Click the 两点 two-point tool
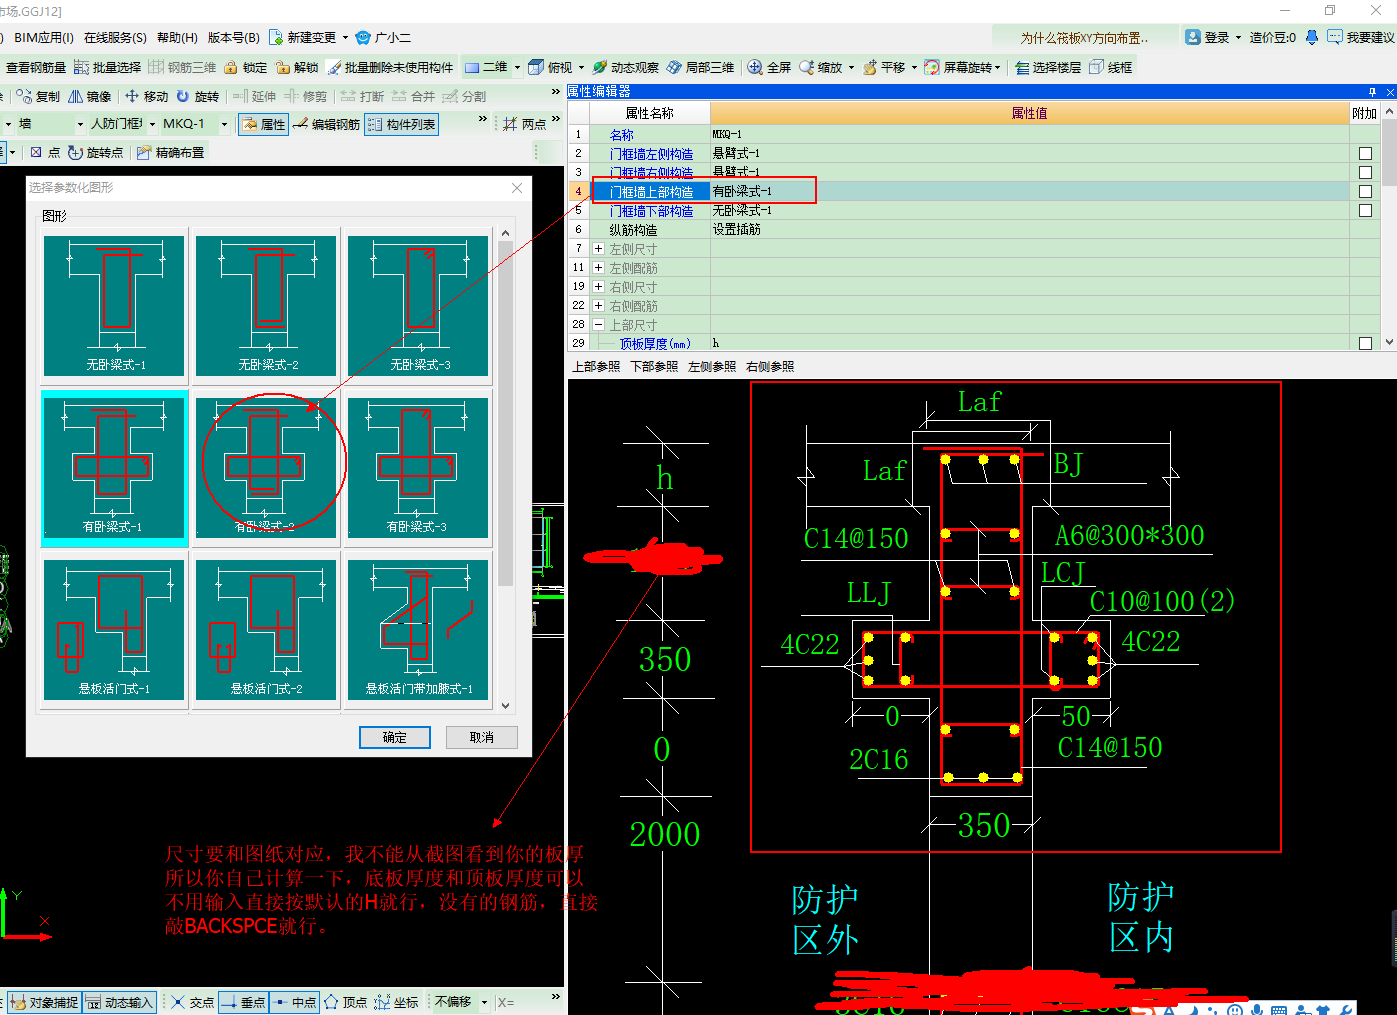Screen dimensions: 1397x1015 coord(524,124)
